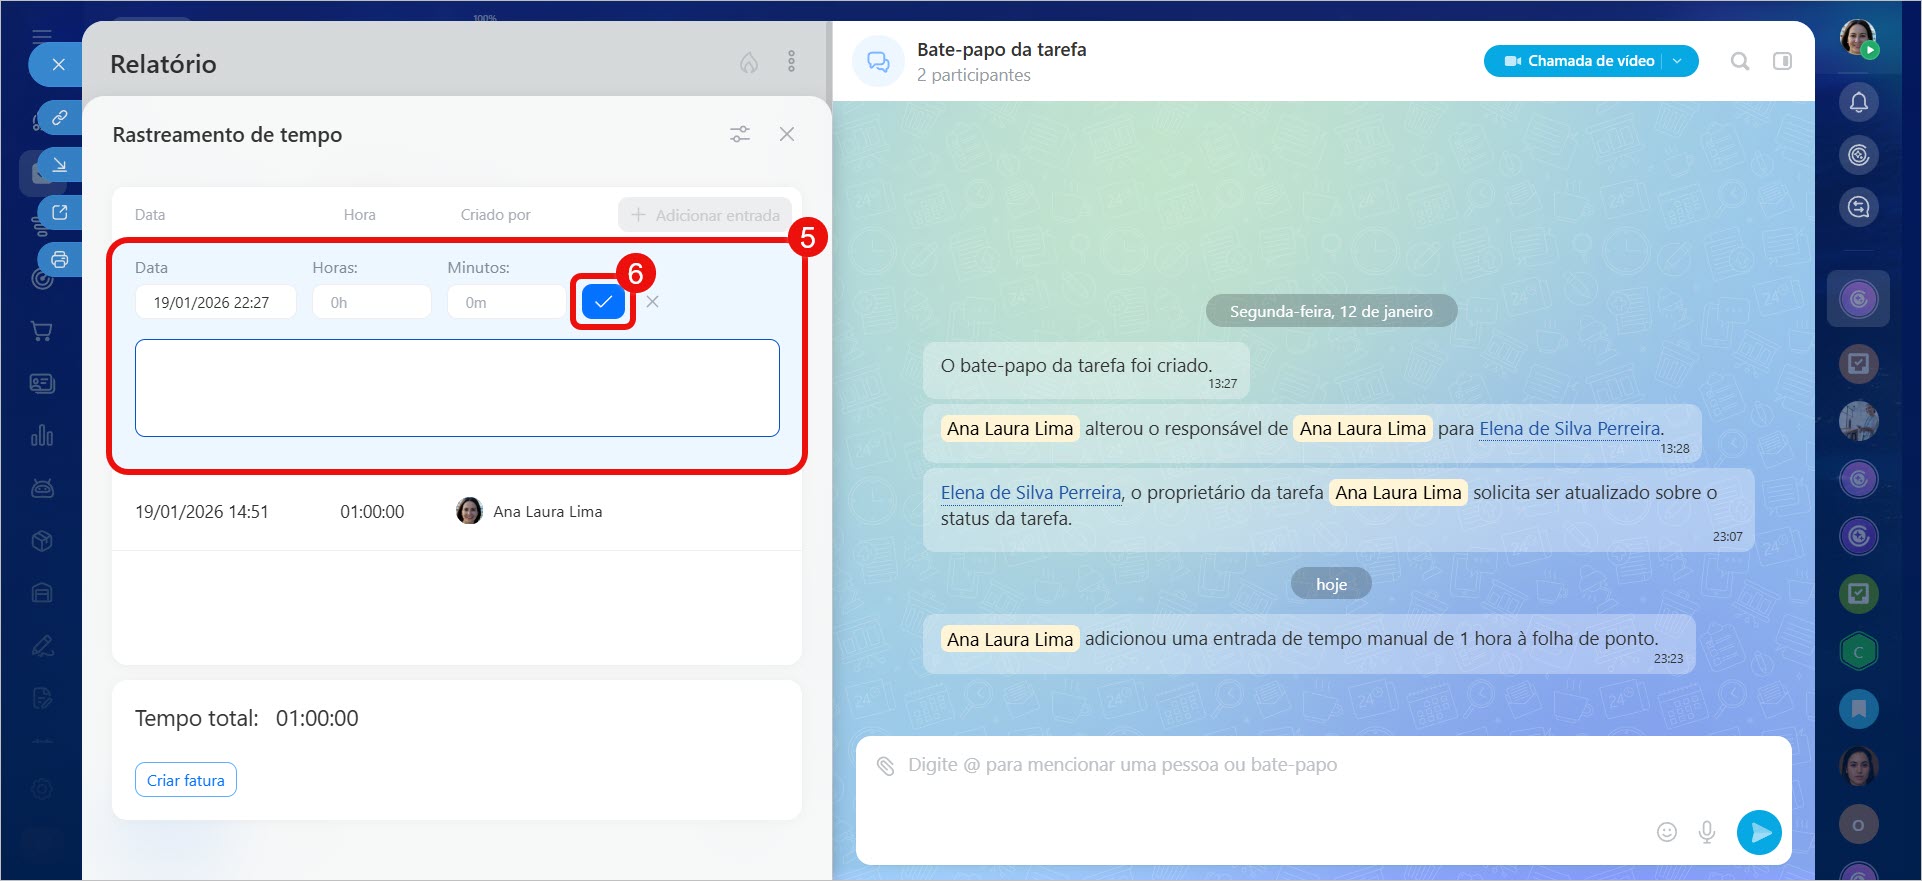Confirm time entry with blue checkmark button
Image resolution: width=1922 pixels, height=881 pixels.
pos(603,302)
